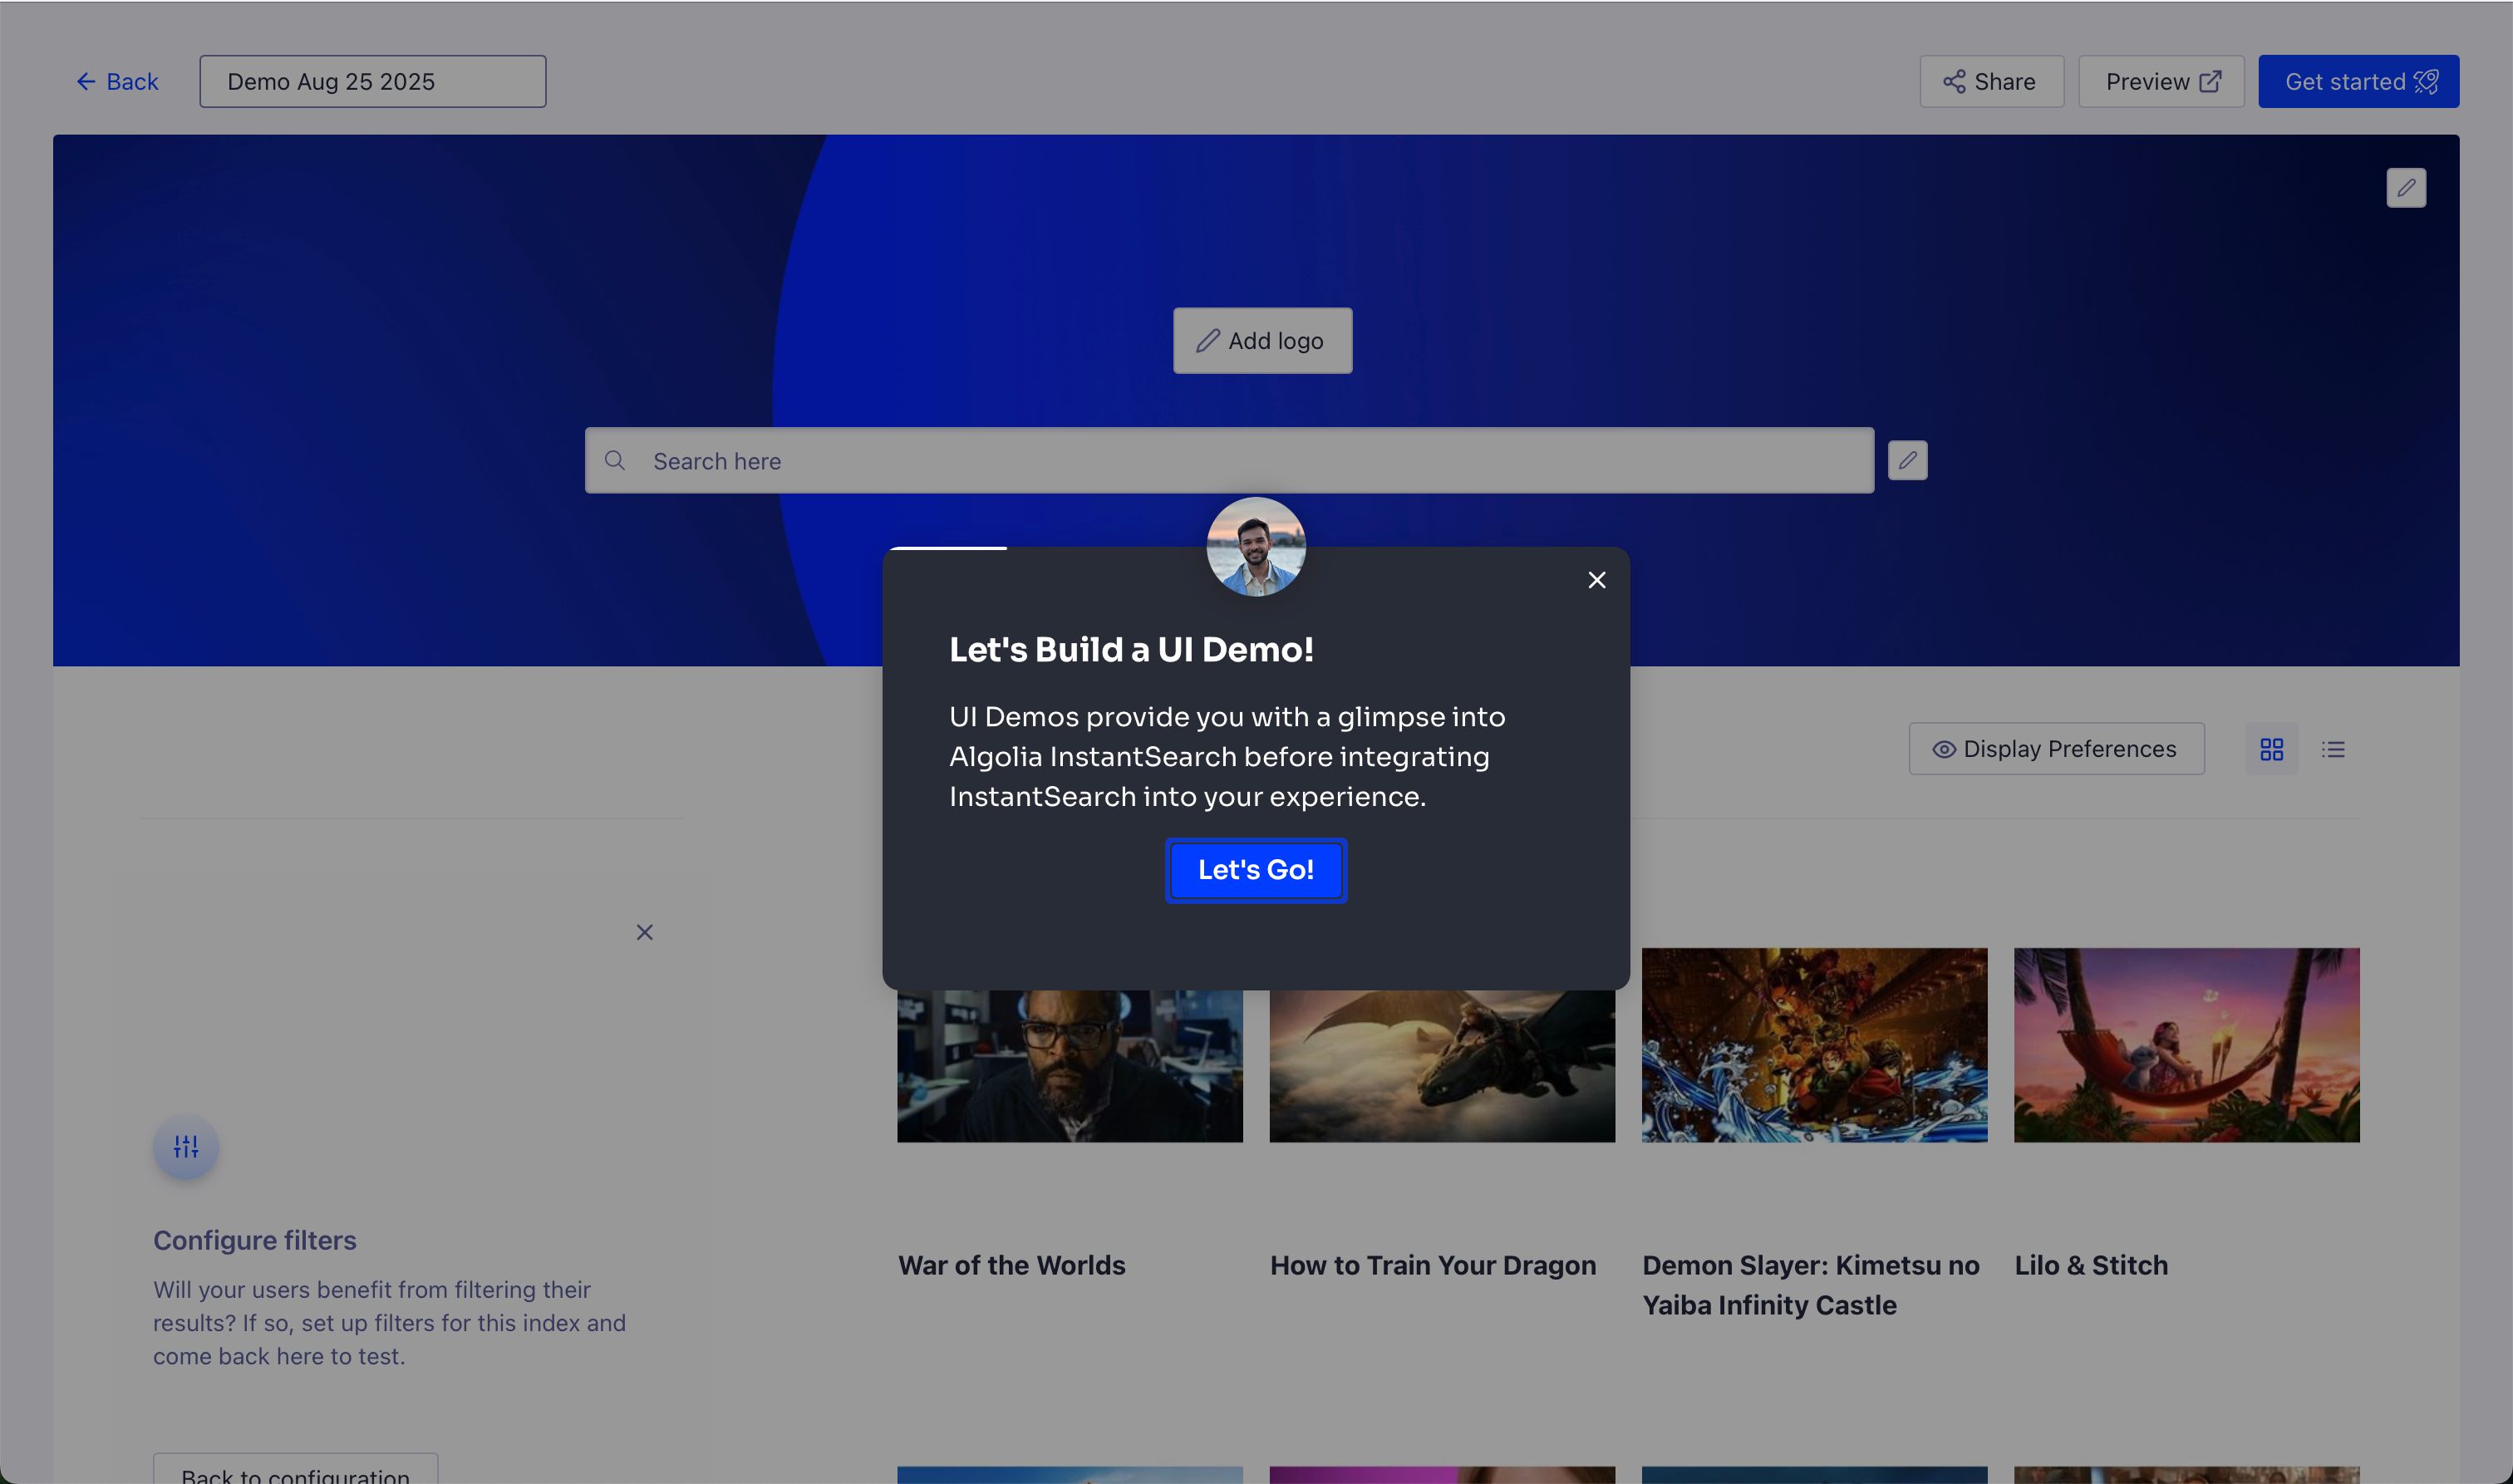Viewport: 2513px width, 1484px height.
Task: Open the Share options
Action: click(1990, 82)
